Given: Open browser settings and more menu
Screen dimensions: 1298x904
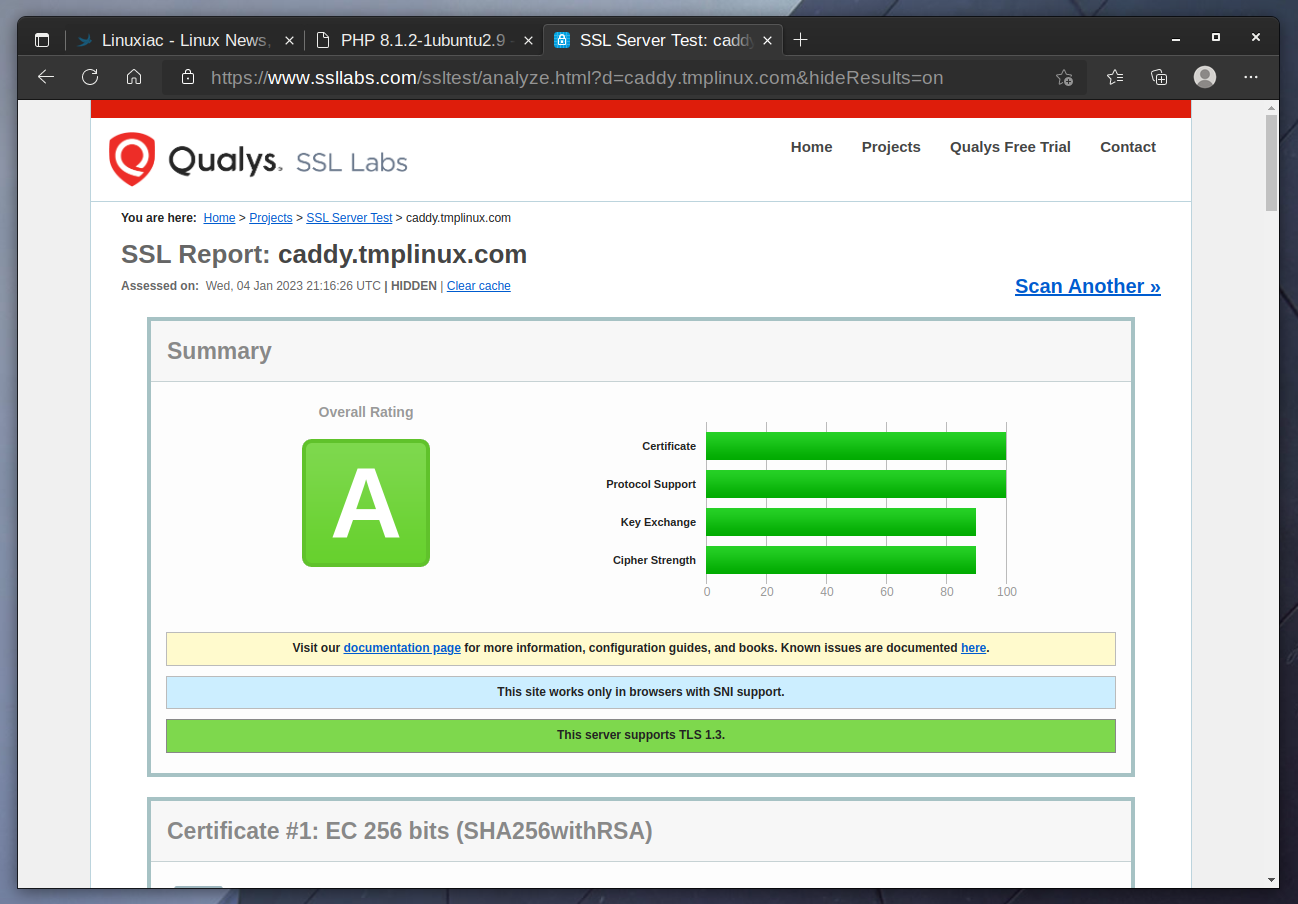Looking at the screenshot, I should [1251, 77].
